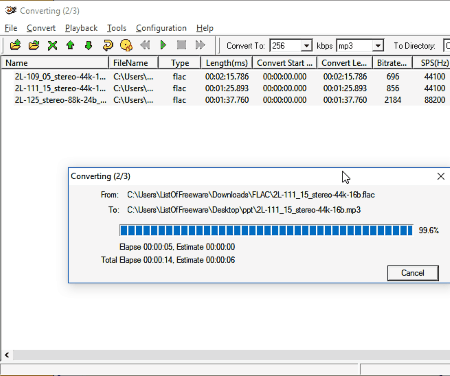Click length value 00:02:15.786 in Length column
Screen dimensions: 450x376
pos(227,77)
